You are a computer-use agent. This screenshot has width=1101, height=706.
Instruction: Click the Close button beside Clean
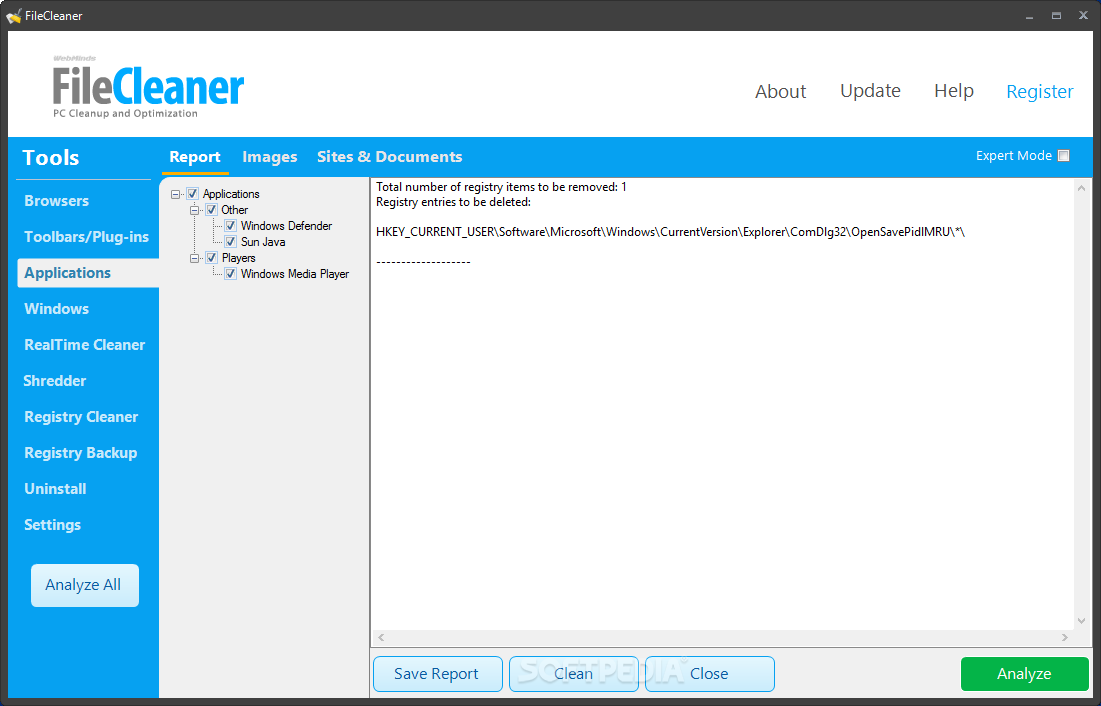coord(710,674)
